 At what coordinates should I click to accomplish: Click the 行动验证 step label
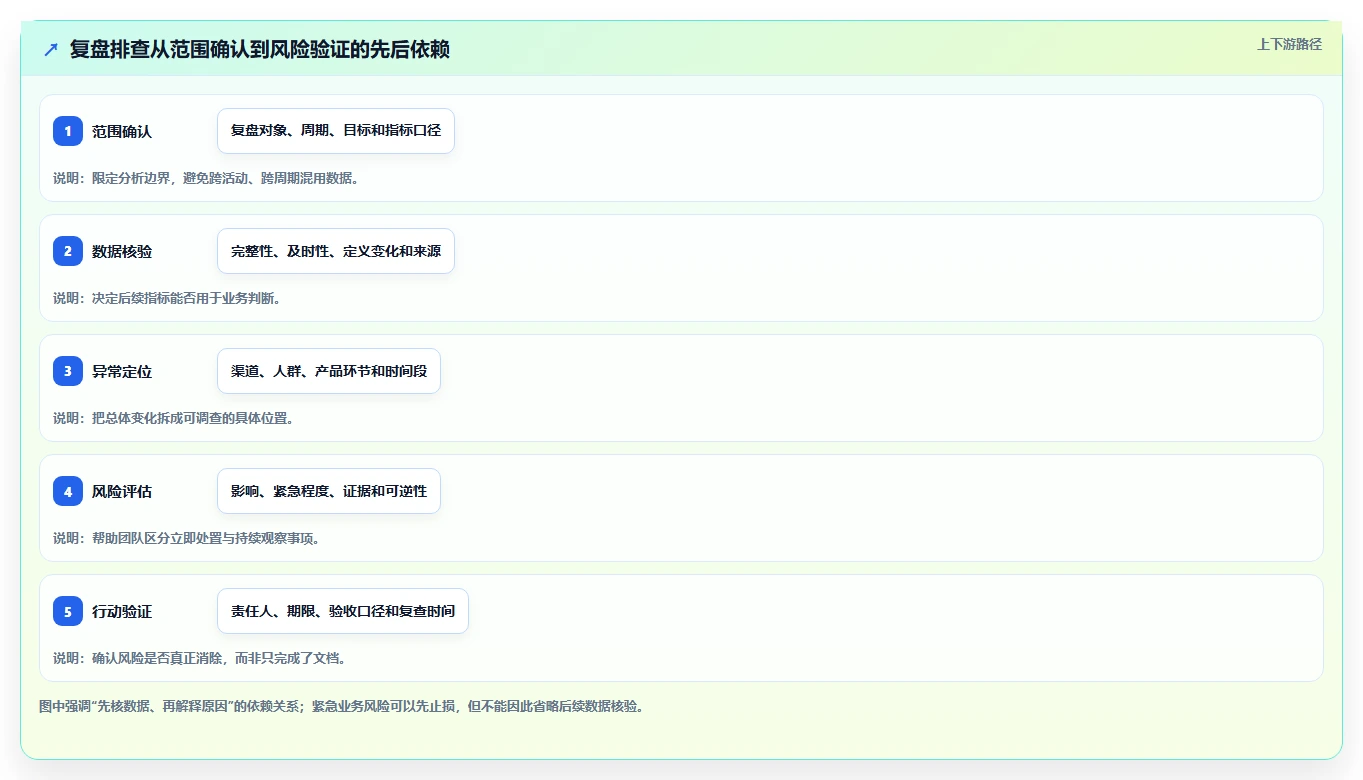point(122,611)
